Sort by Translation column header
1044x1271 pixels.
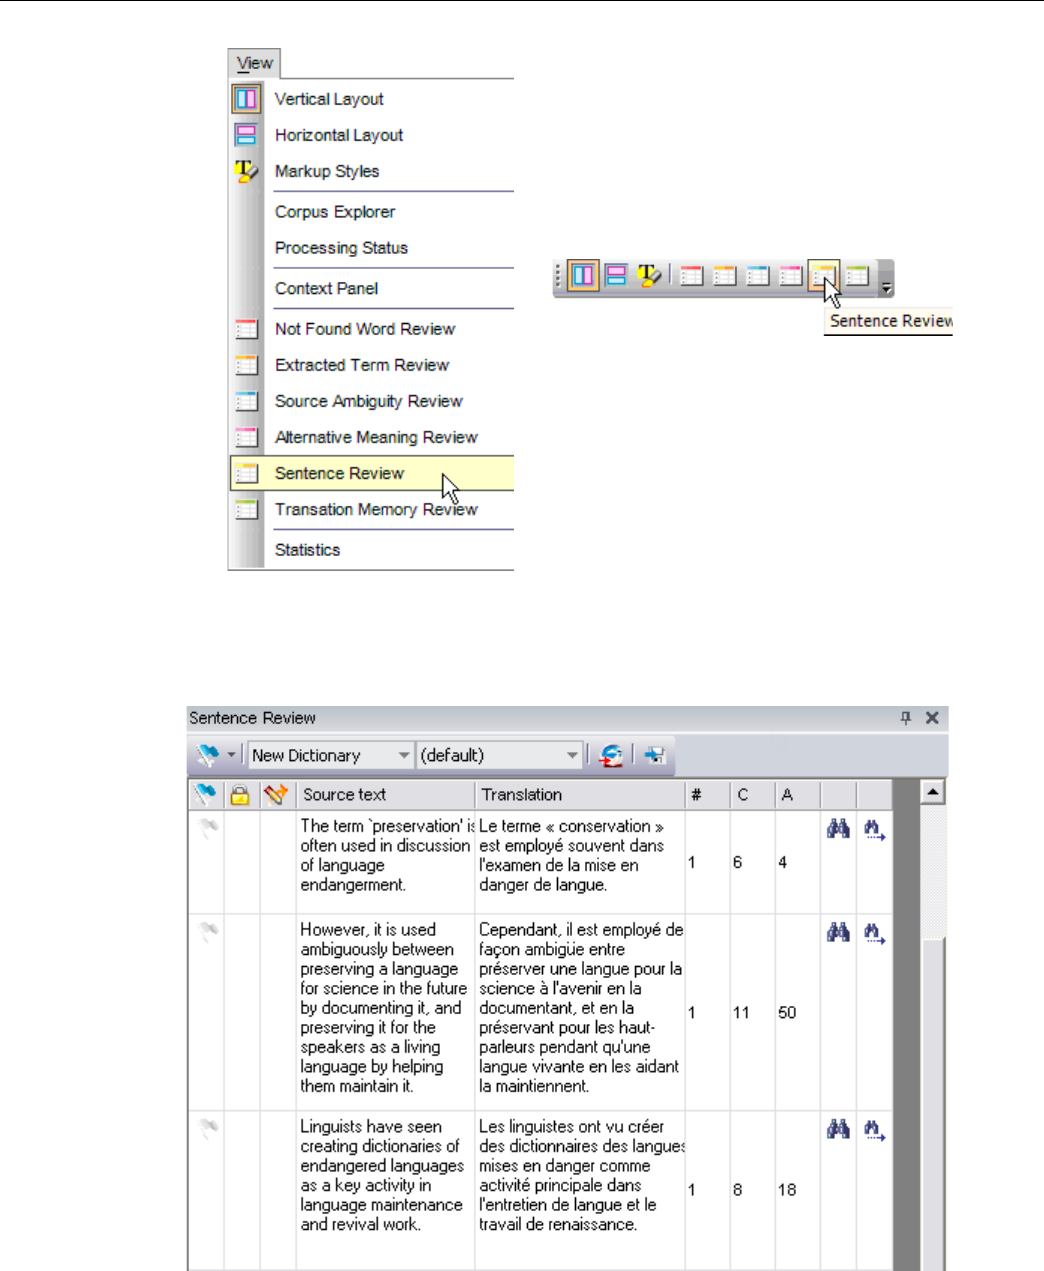(580, 795)
